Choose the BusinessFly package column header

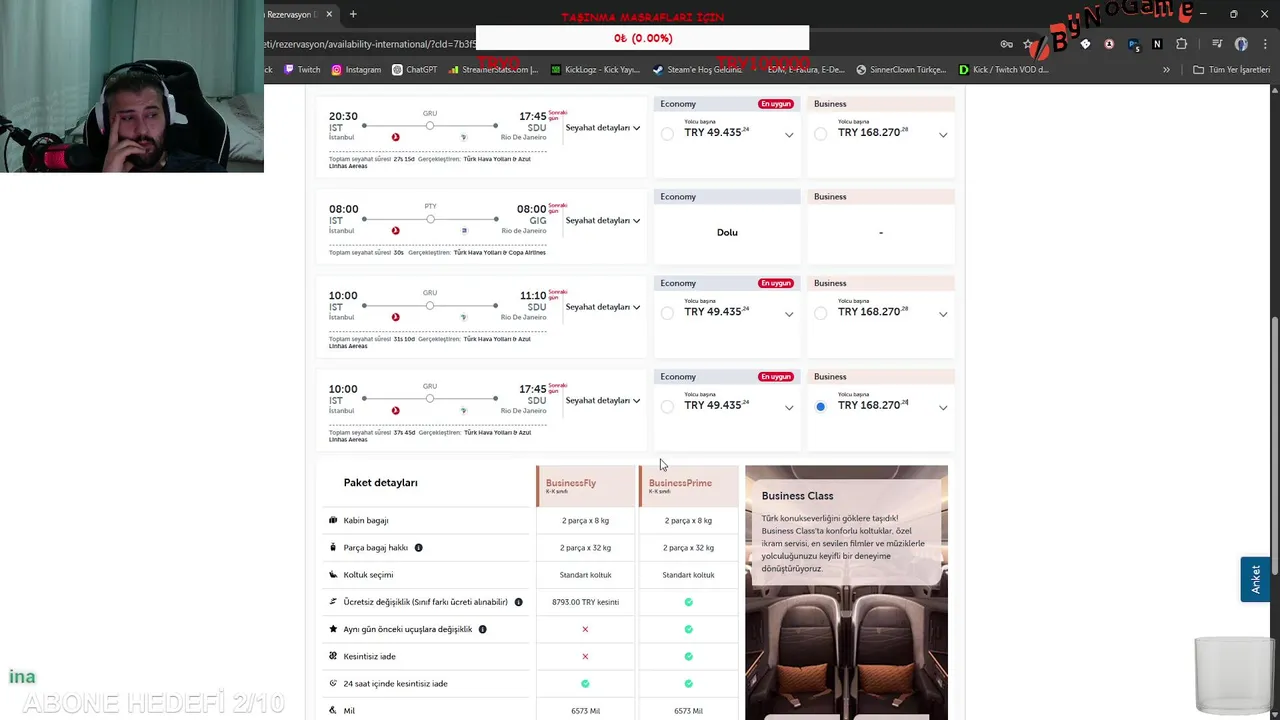[585, 486]
